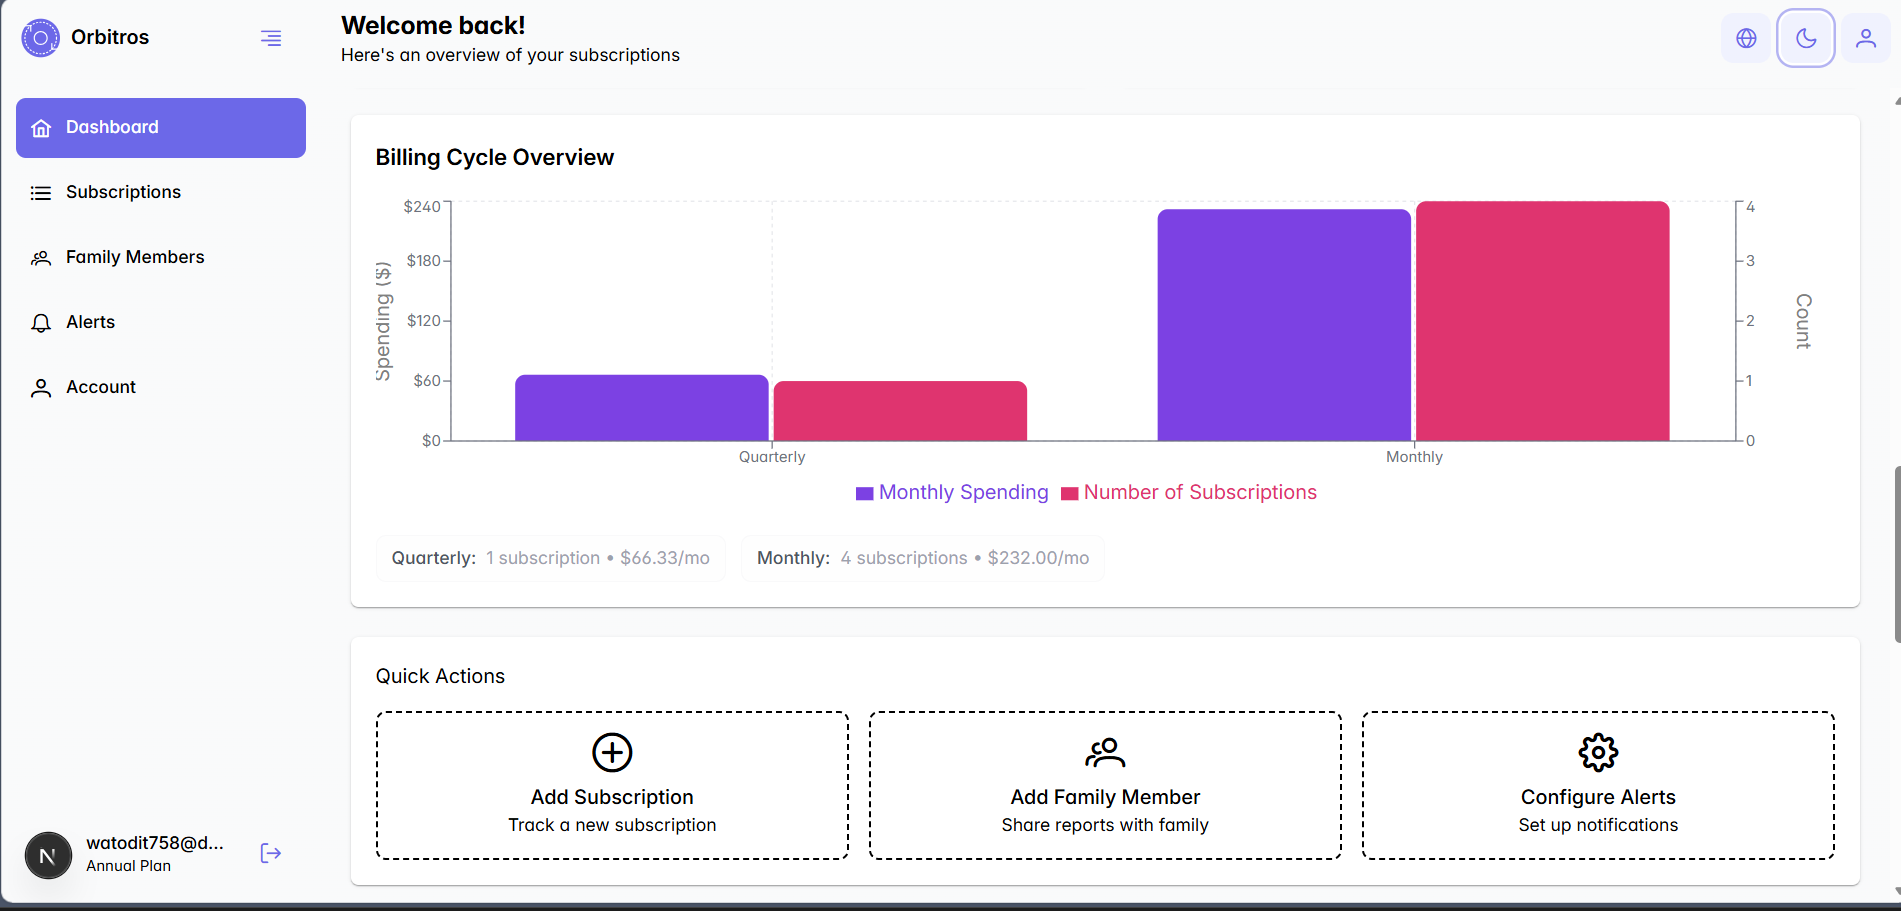This screenshot has width=1901, height=911.
Task: Click the Account person icon in sidebar
Action: (x=41, y=387)
